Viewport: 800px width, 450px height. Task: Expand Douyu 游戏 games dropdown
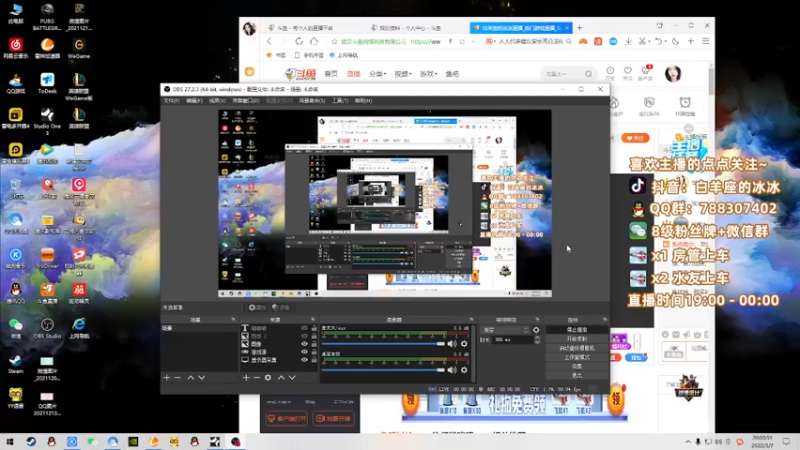pos(428,74)
